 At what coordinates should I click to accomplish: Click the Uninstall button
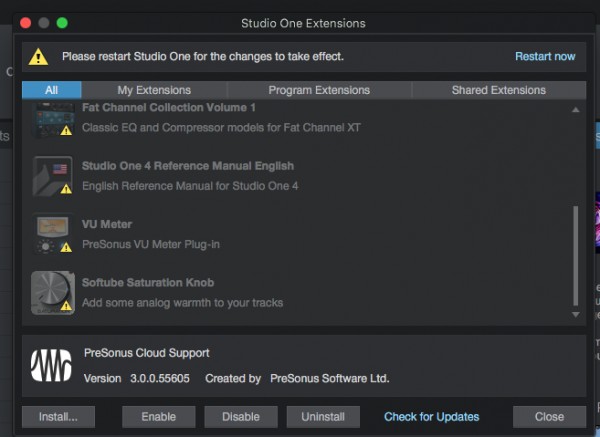click(323, 417)
